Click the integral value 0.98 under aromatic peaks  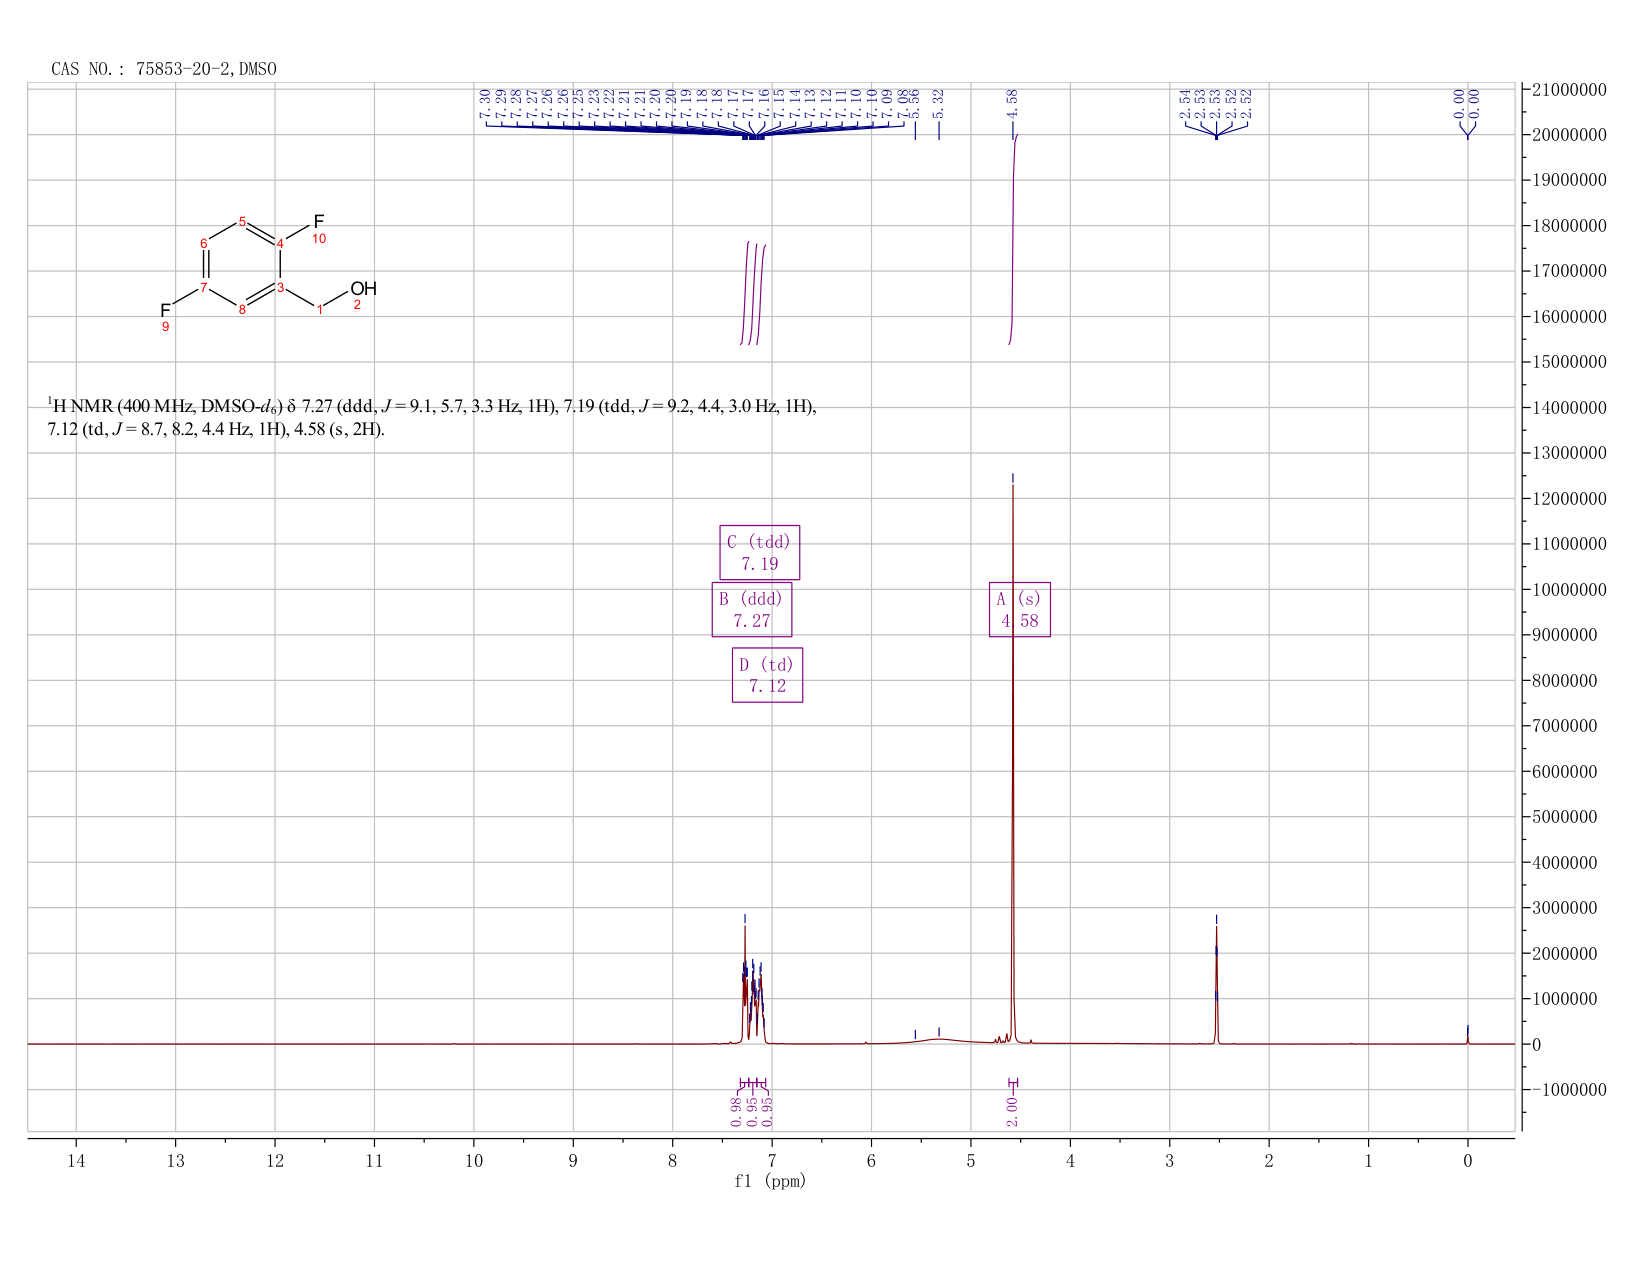pyautogui.click(x=736, y=1110)
